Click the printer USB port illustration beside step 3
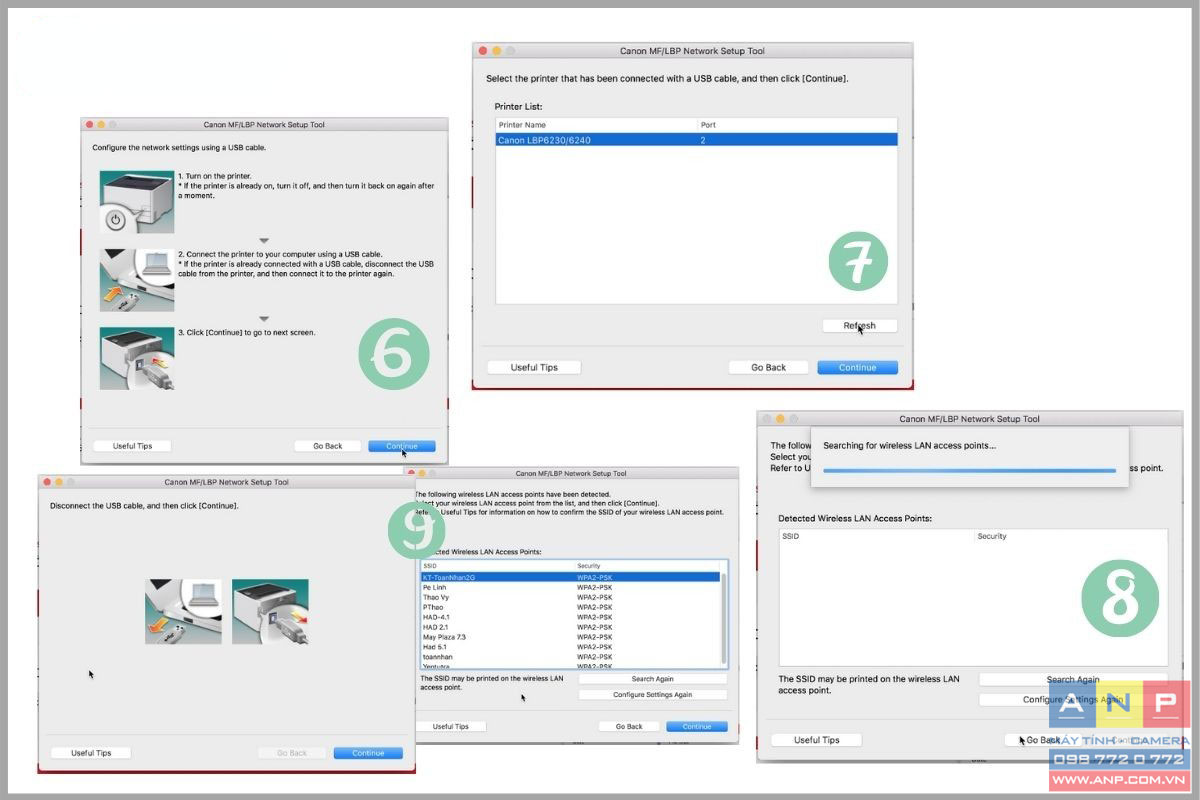 tap(136, 358)
